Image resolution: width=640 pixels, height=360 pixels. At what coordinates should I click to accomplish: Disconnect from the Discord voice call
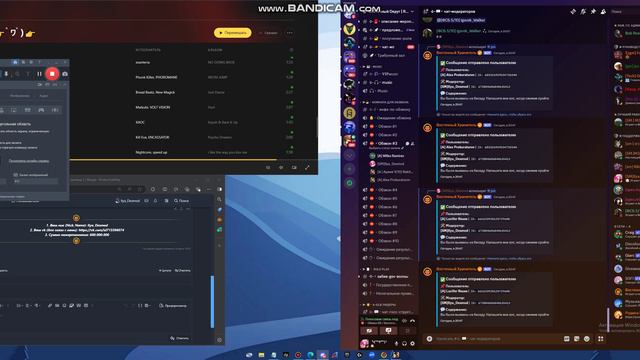coord(412,321)
